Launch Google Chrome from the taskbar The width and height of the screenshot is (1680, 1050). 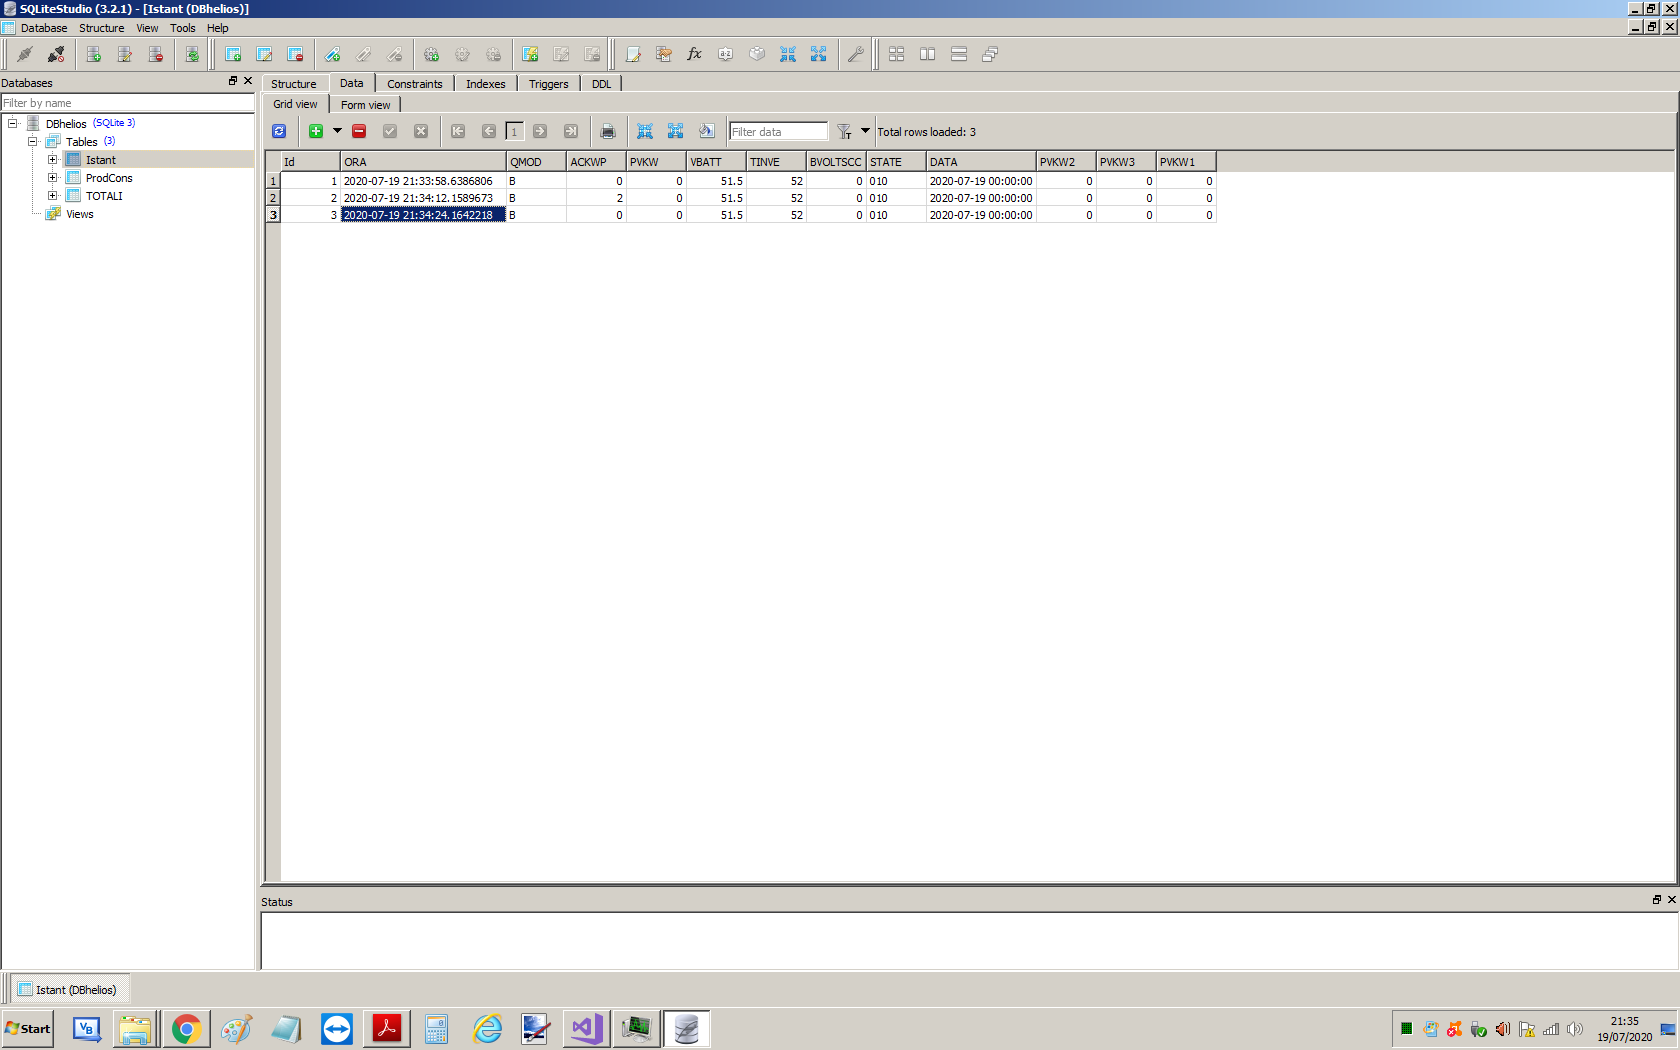(186, 1028)
